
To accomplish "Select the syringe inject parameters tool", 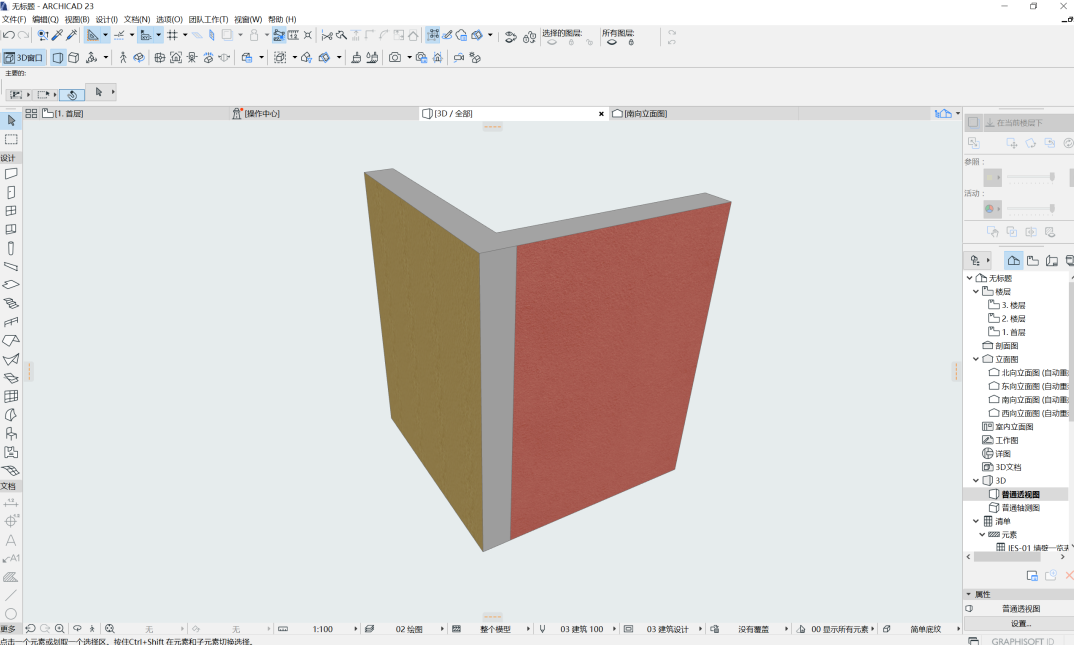I will pos(72,35).
